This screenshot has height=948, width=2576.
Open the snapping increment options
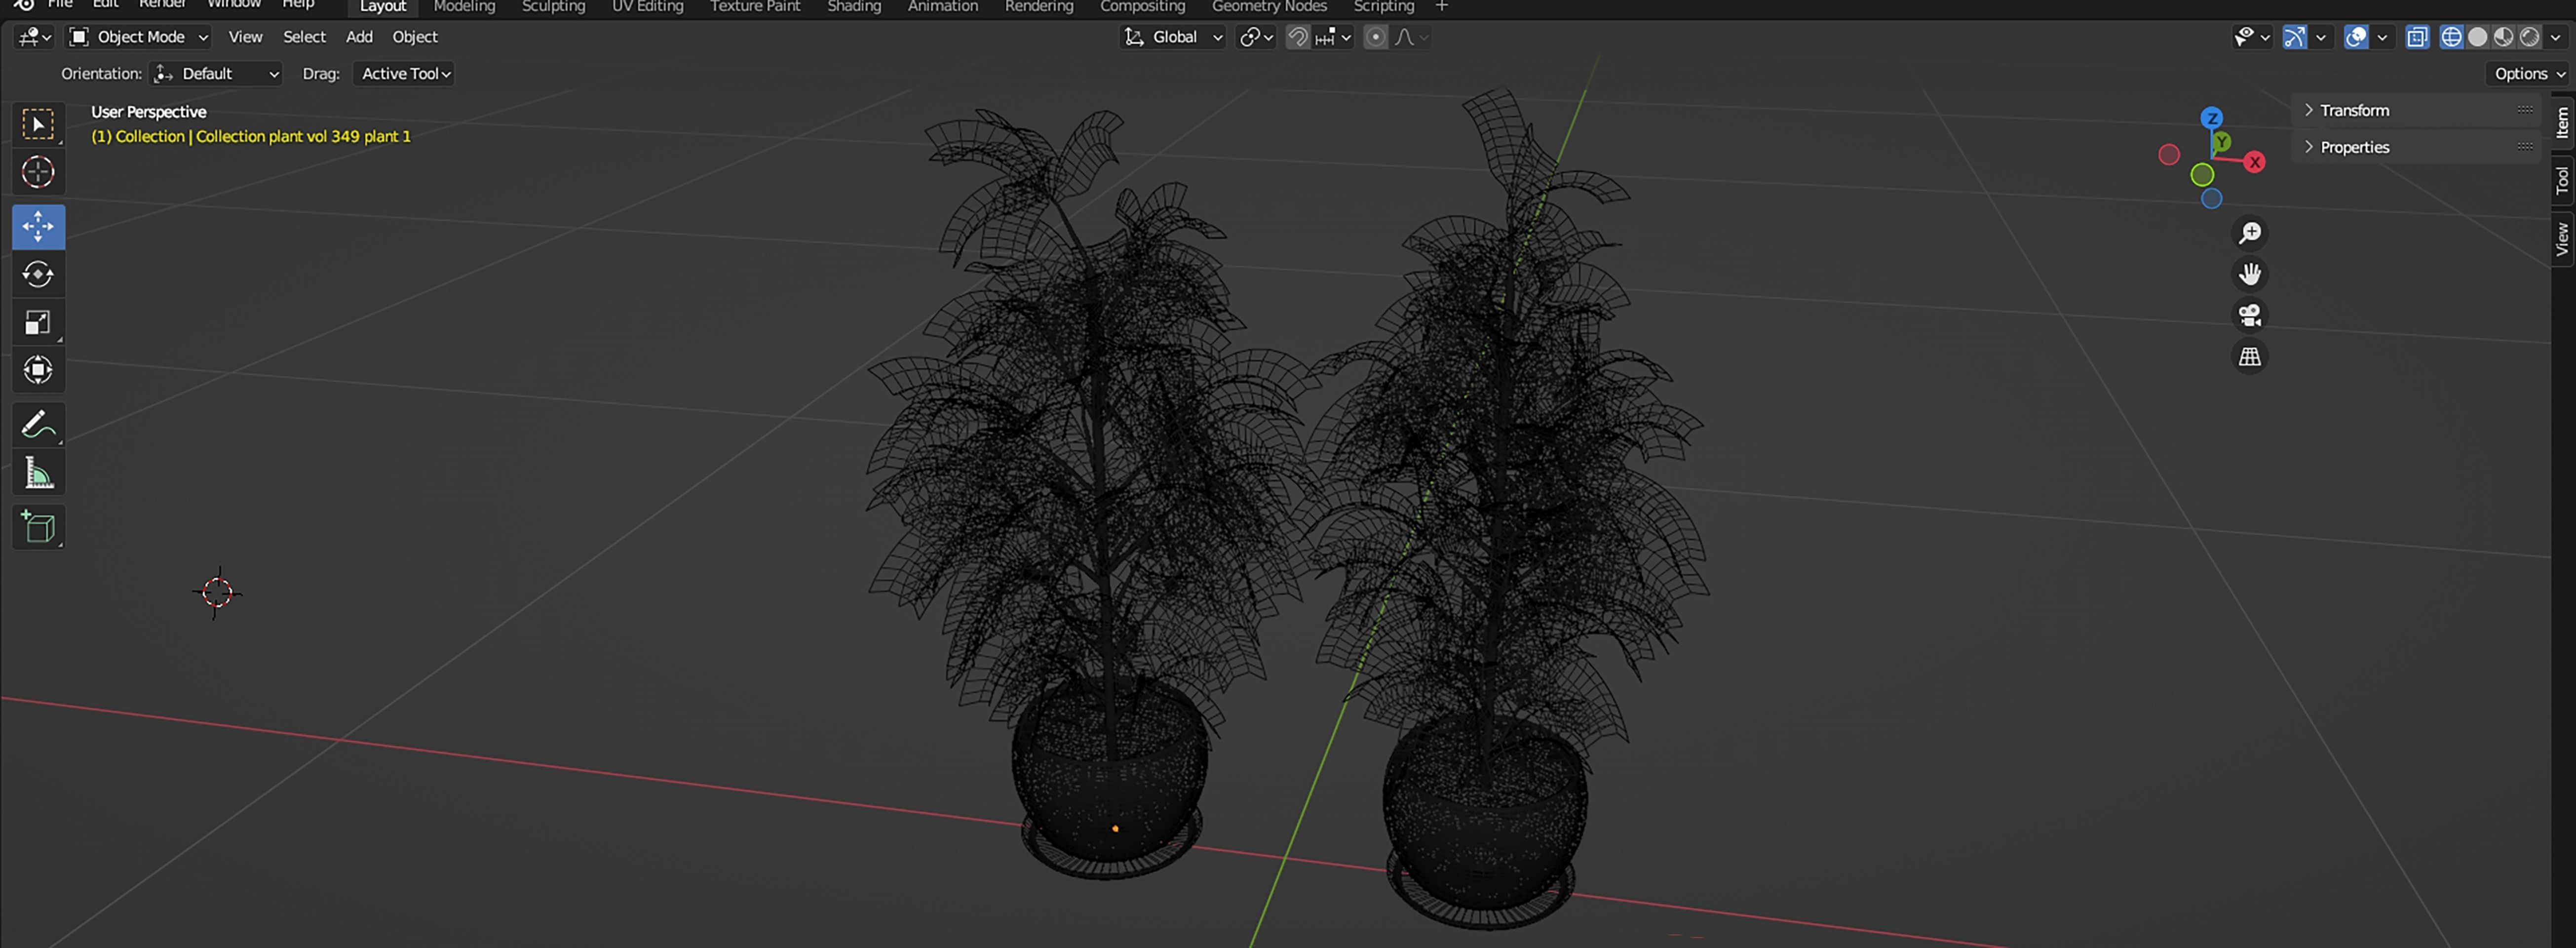[x=1333, y=37]
